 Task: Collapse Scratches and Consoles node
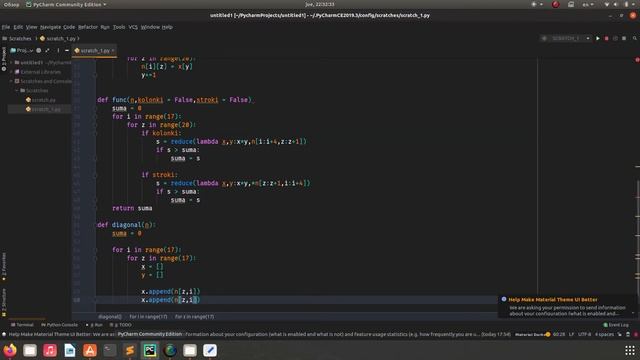tap(11, 81)
